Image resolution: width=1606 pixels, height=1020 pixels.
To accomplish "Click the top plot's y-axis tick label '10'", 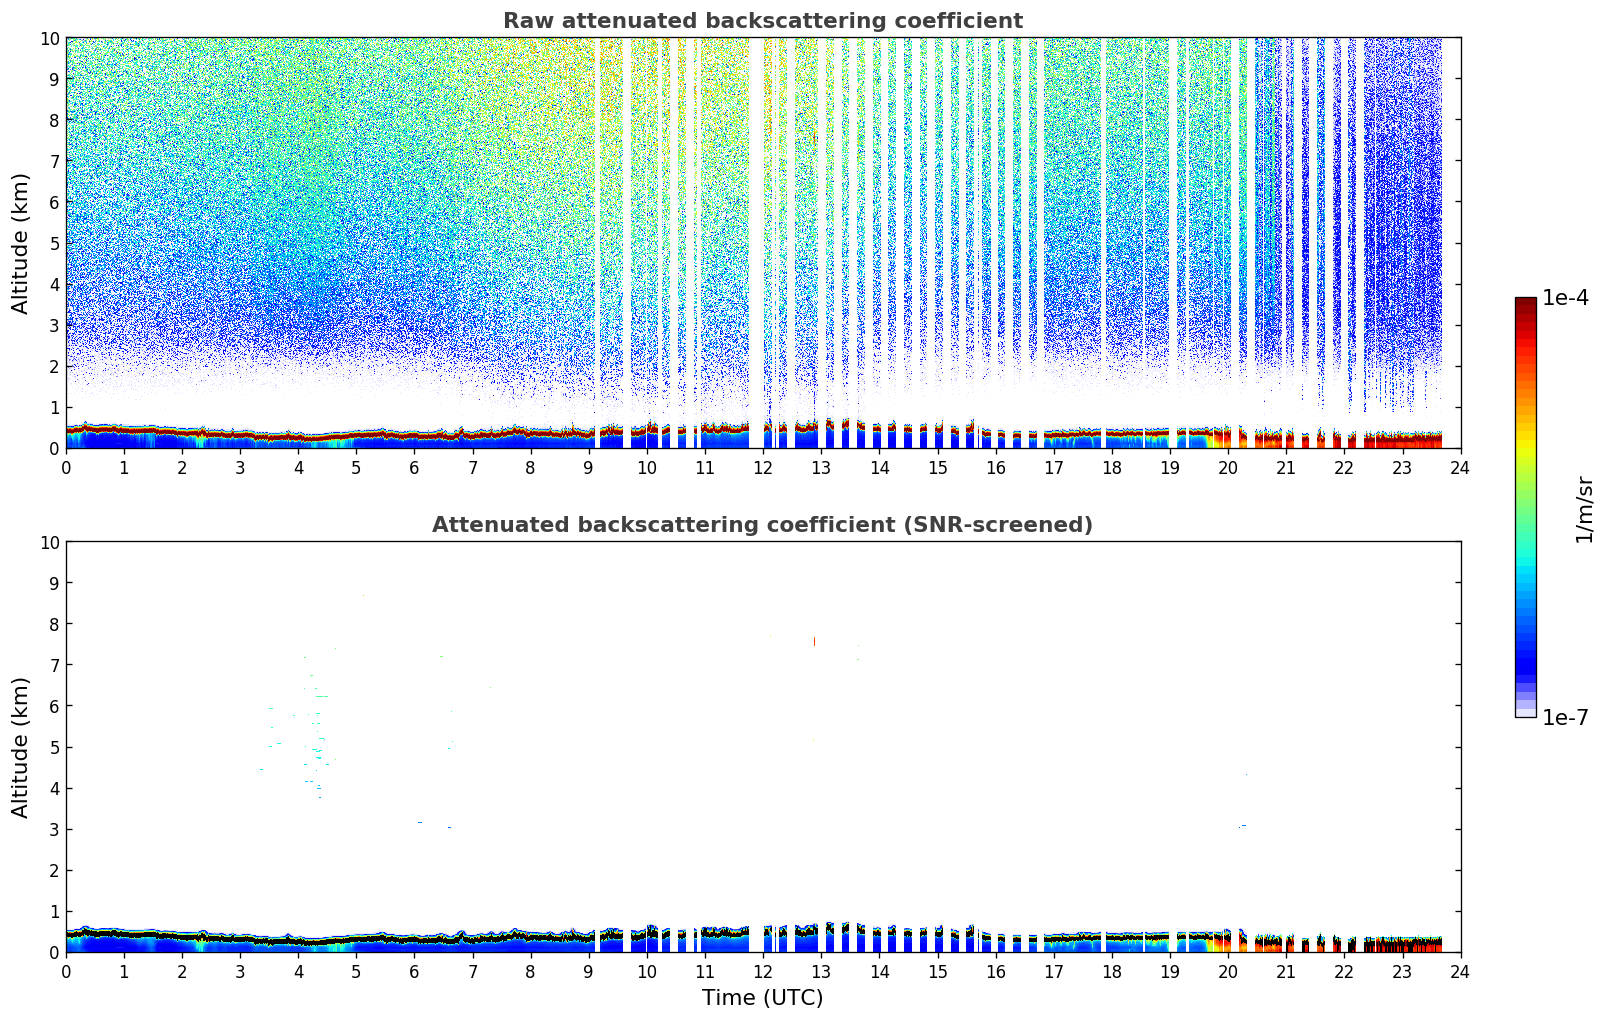I will click(x=50, y=38).
